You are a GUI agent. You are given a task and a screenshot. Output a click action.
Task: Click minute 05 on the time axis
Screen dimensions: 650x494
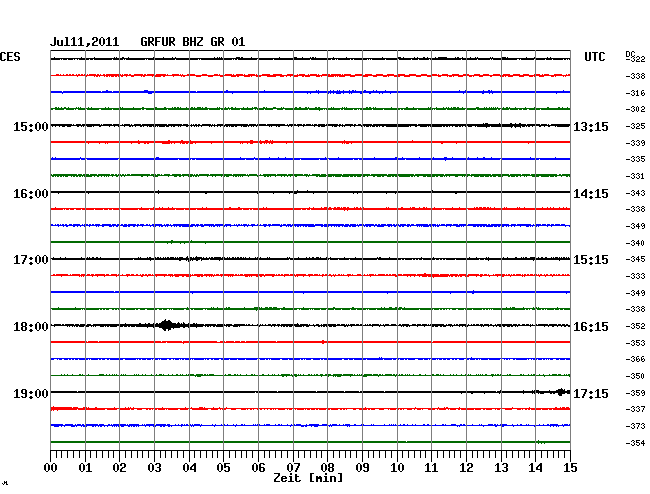click(x=223, y=468)
